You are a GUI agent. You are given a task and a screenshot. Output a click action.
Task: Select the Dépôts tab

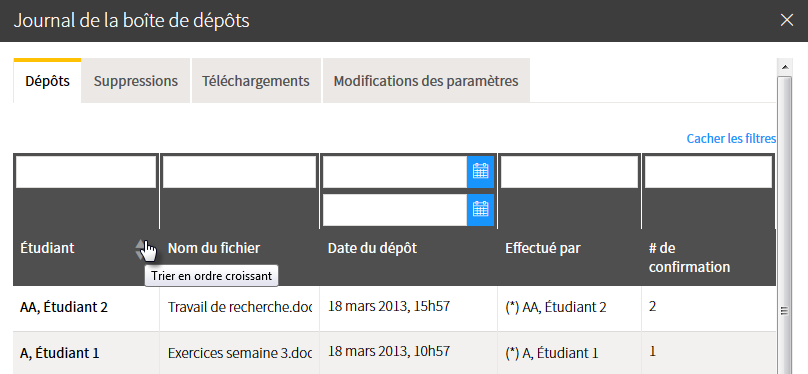coord(47,81)
